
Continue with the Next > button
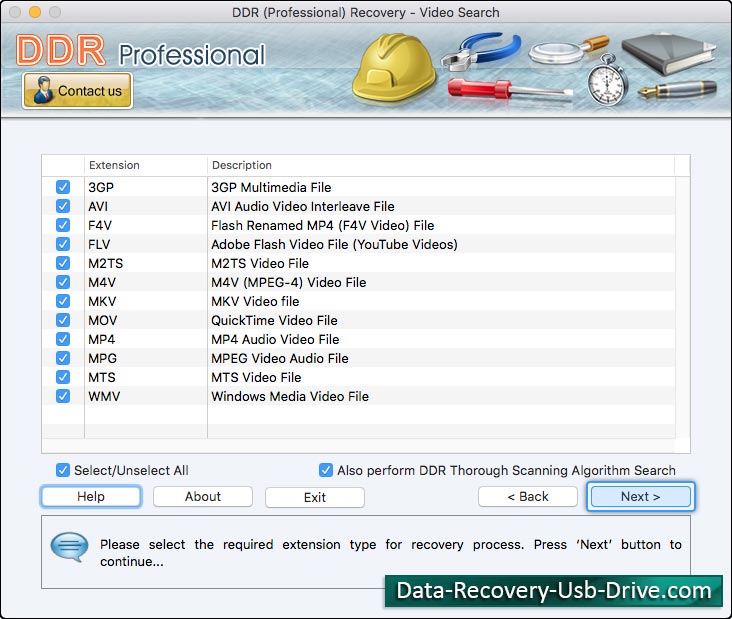pos(640,497)
